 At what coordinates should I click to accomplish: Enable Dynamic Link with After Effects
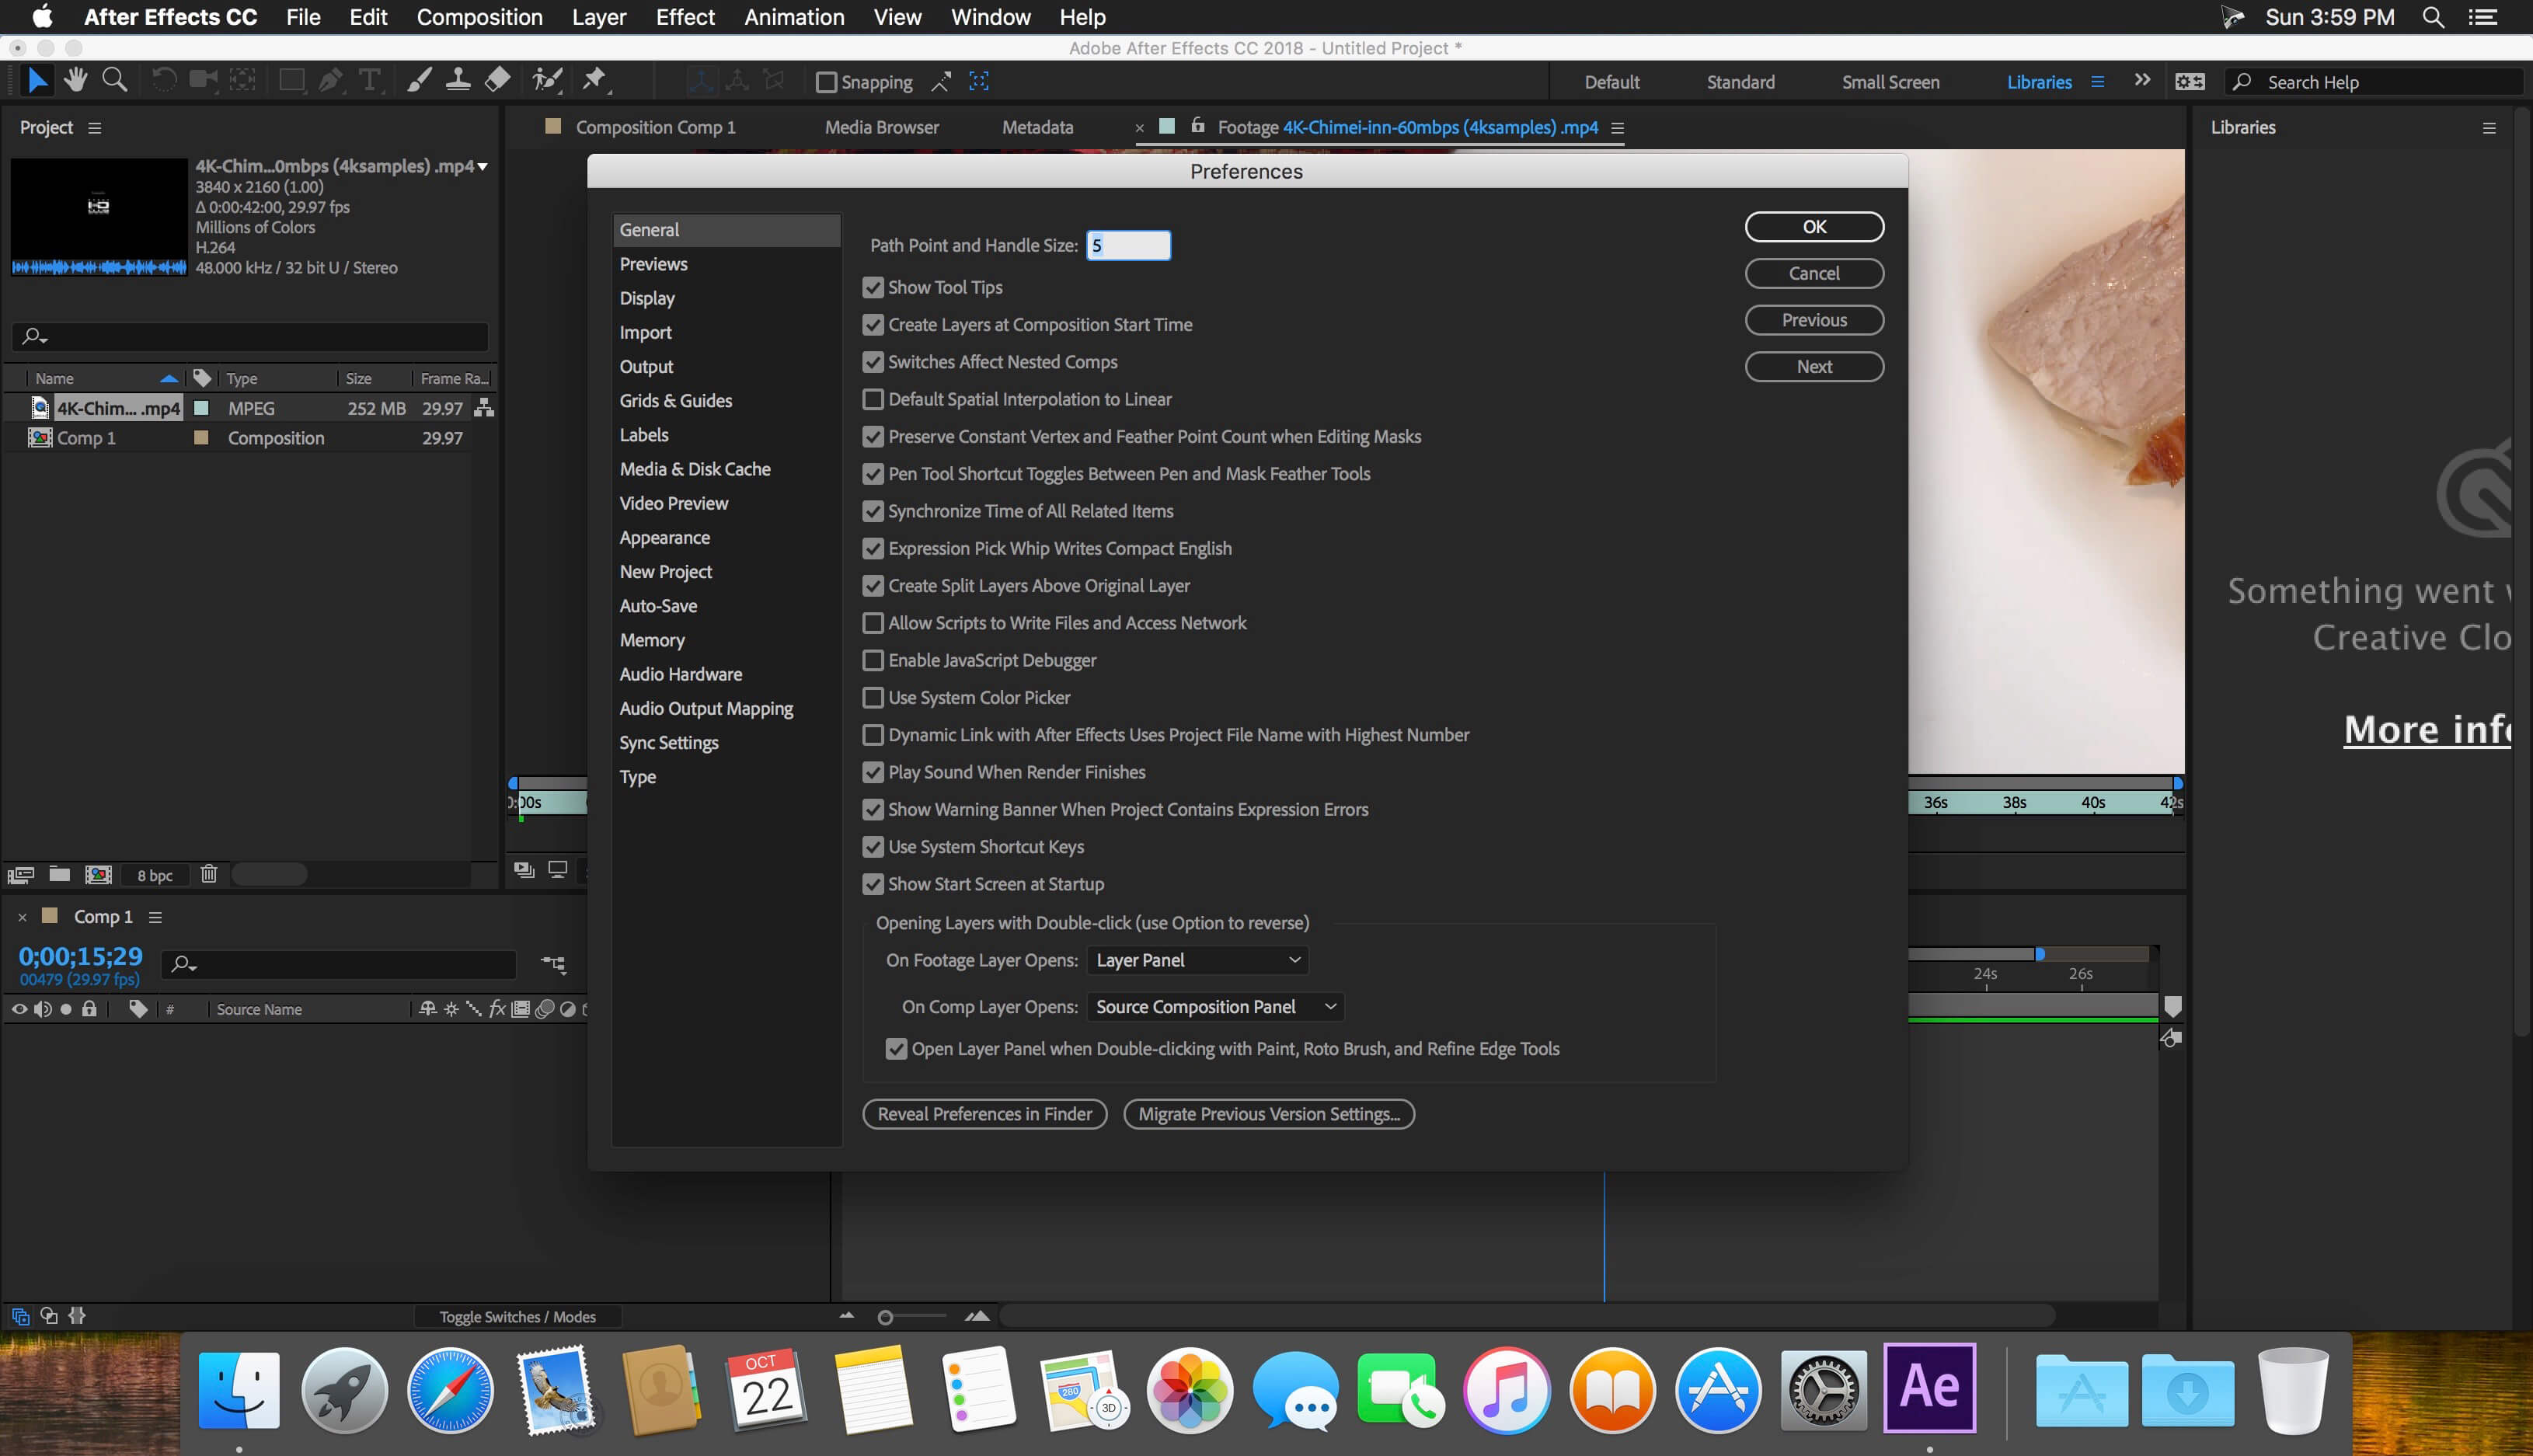[x=872, y=734]
